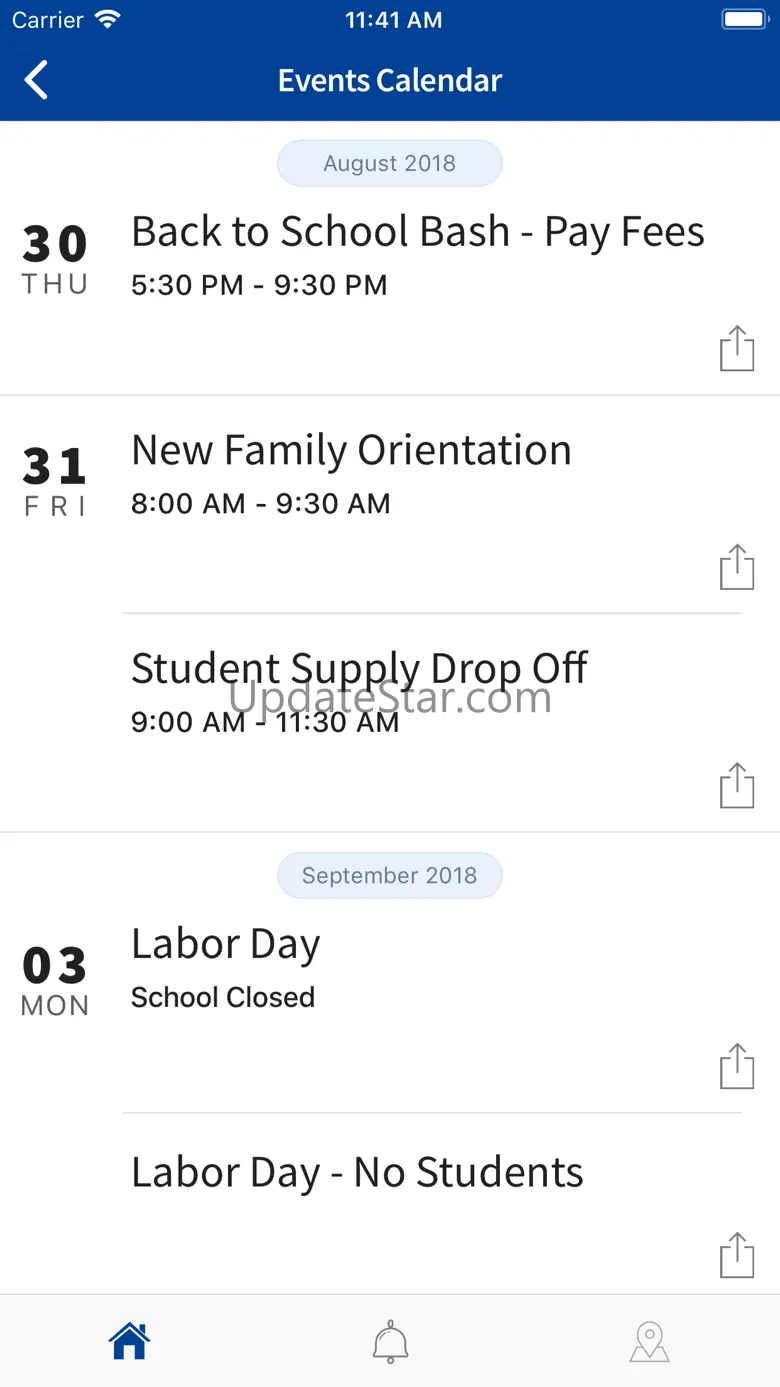Share the New Family Orientation event
This screenshot has width=780, height=1387.
[x=737, y=567]
